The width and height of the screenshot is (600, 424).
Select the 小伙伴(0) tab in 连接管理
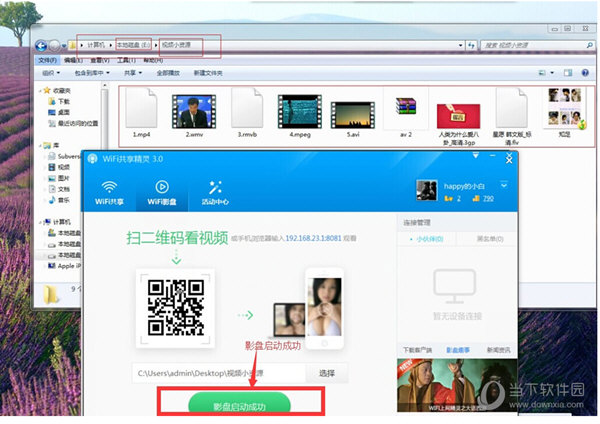[x=427, y=239]
